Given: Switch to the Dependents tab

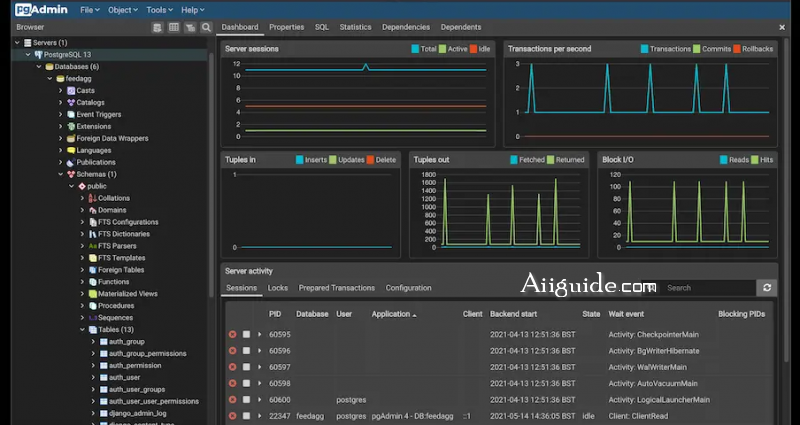Looking at the screenshot, I should 461,27.
